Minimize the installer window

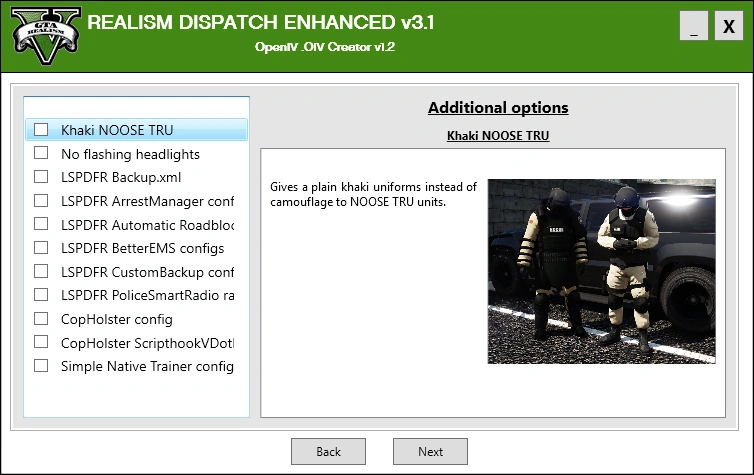click(x=693, y=25)
